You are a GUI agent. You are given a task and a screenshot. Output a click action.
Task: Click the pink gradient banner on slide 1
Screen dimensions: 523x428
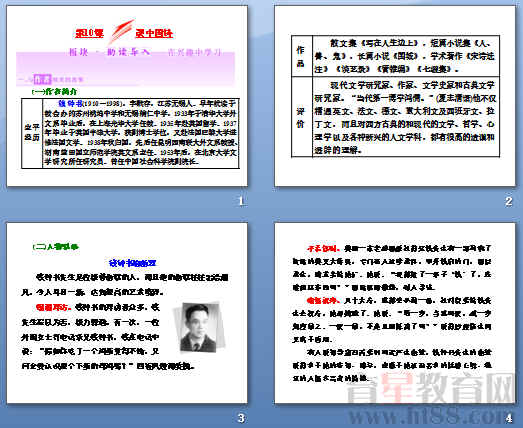click(125, 68)
